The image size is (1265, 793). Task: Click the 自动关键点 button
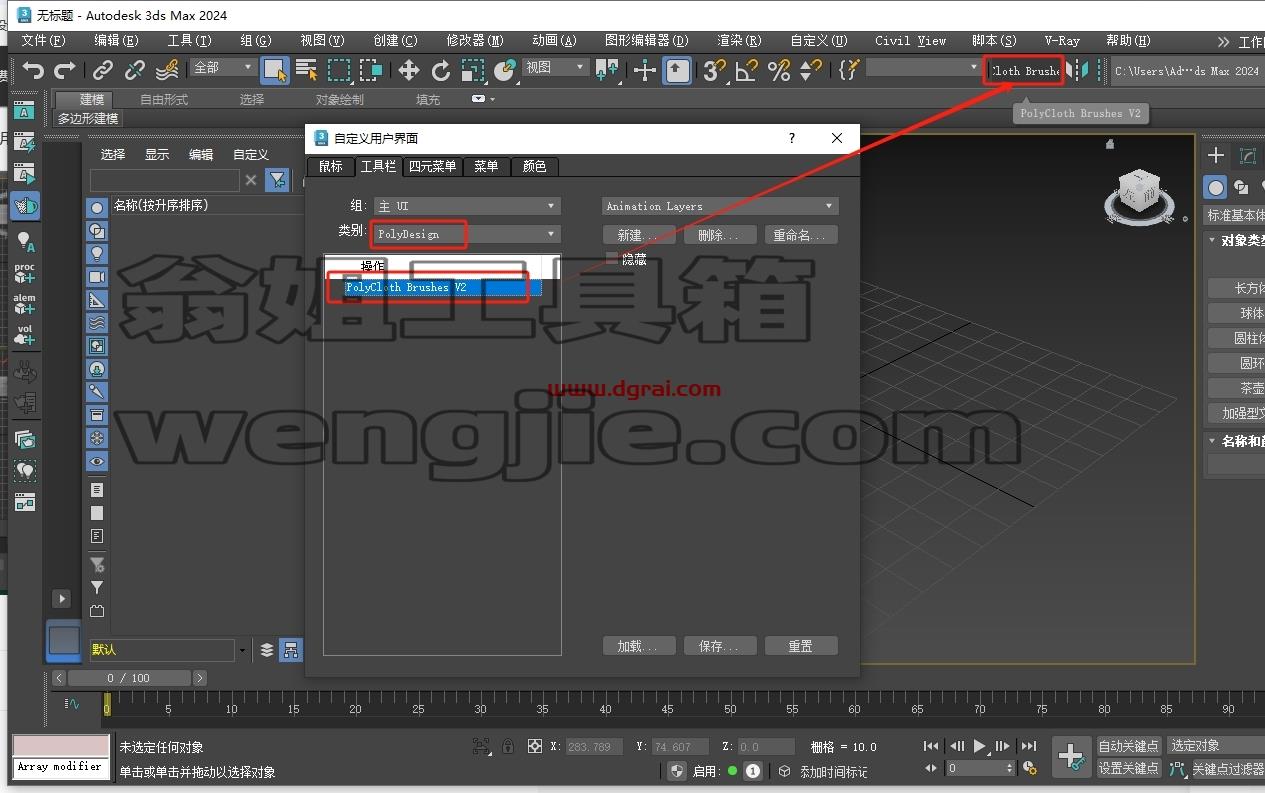(1129, 746)
